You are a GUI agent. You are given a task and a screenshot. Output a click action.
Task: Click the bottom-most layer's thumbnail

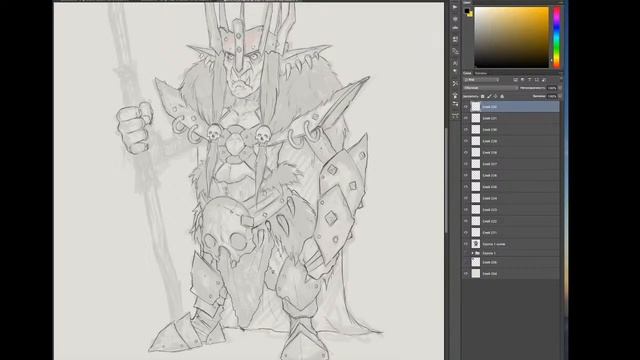(476, 274)
